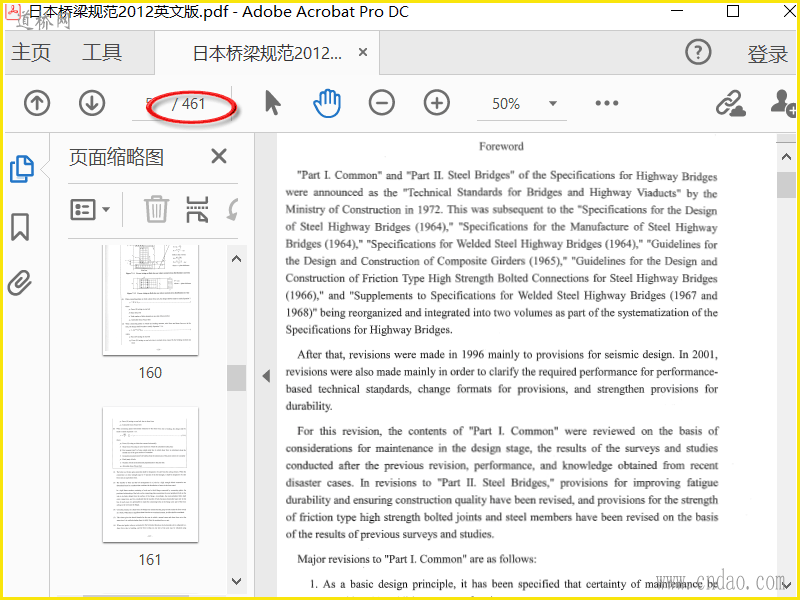Open the page thumbnails panel icon
This screenshot has width=800, height=600.
pyautogui.click(x=21, y=169)
